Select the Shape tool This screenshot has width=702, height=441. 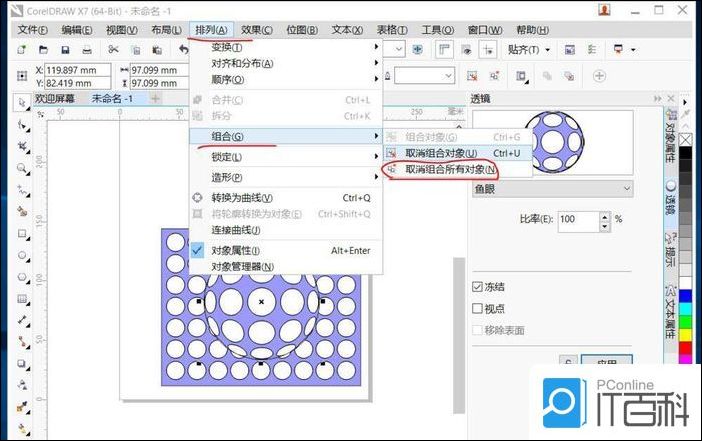(x=22, y=125)
